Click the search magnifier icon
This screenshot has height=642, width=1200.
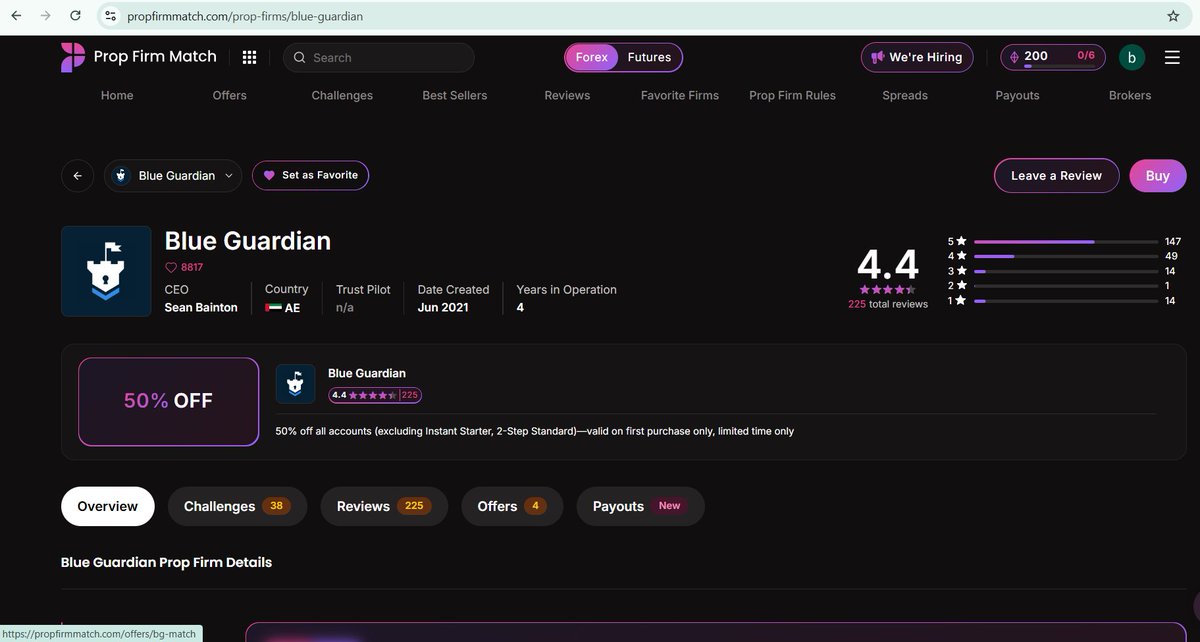pyautogui.click(x=299, y=58)
